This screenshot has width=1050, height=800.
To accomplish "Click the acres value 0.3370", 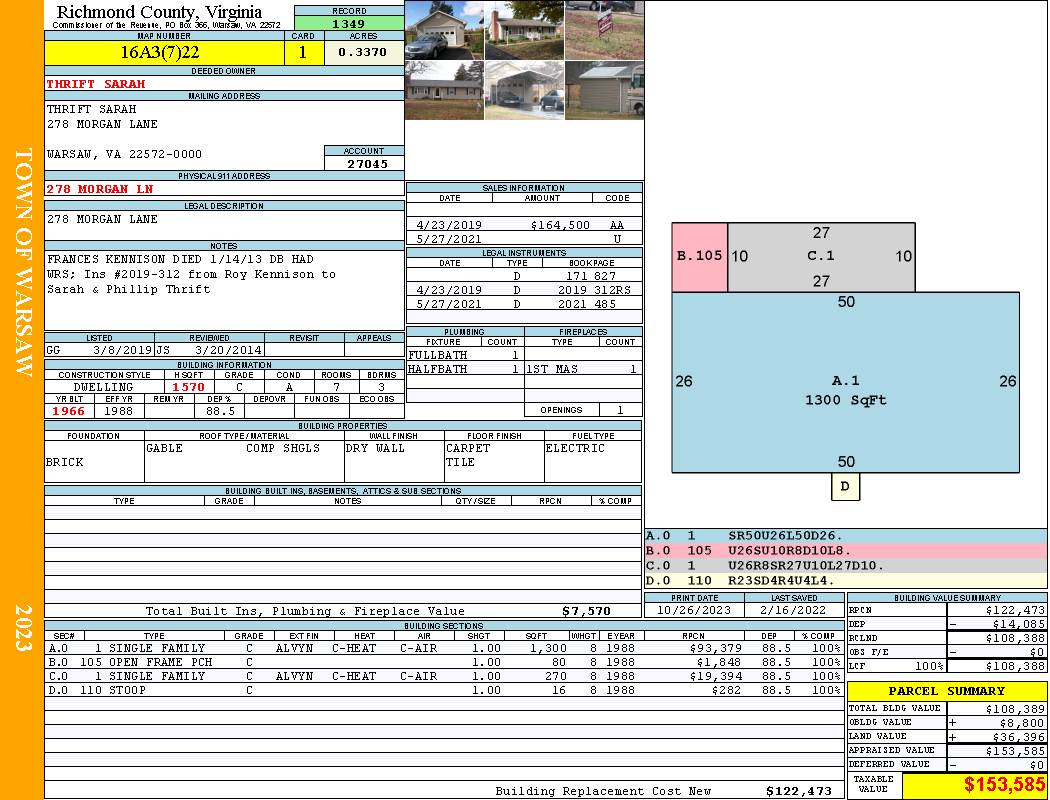I will pyautogui.click(x=363, y=52).
